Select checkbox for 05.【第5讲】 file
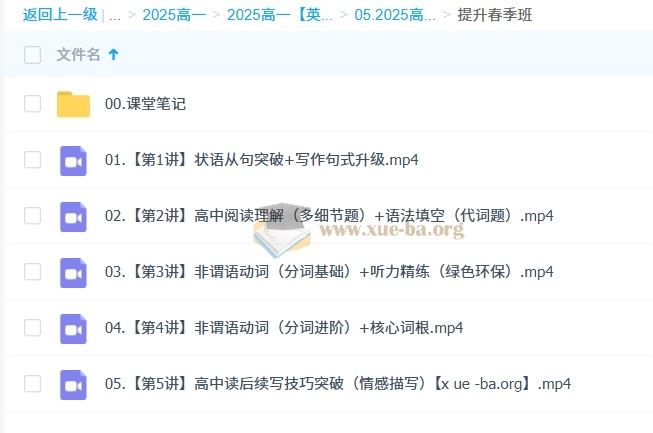This screenshot has width=653, height=433. point(32,383)
